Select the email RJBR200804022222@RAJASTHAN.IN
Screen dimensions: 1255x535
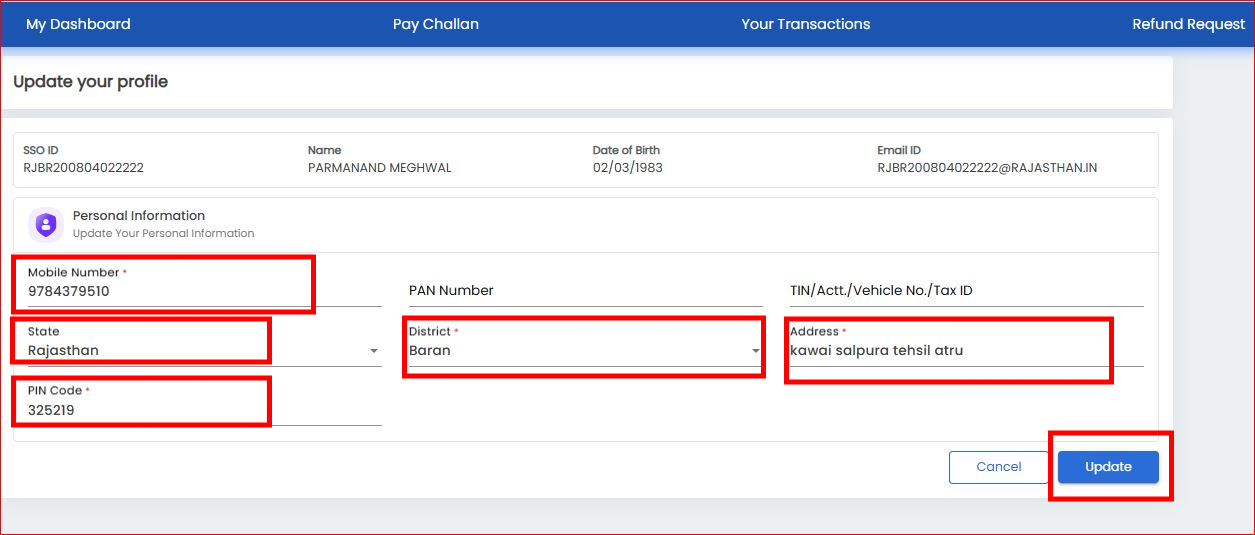(x=987, y=168)
